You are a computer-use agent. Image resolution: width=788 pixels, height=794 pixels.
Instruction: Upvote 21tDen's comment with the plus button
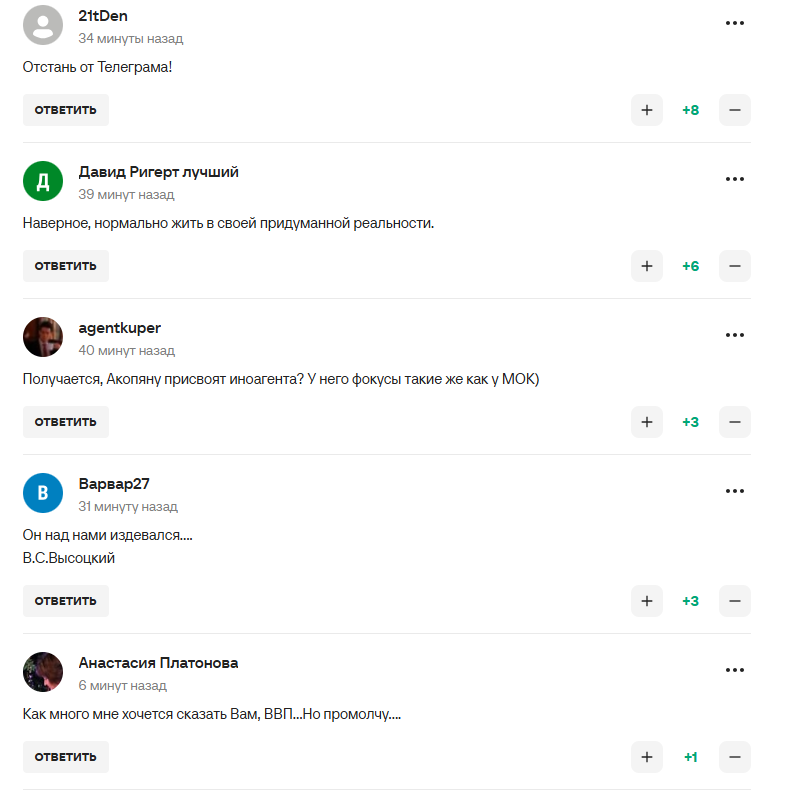[x=647, y=110]
